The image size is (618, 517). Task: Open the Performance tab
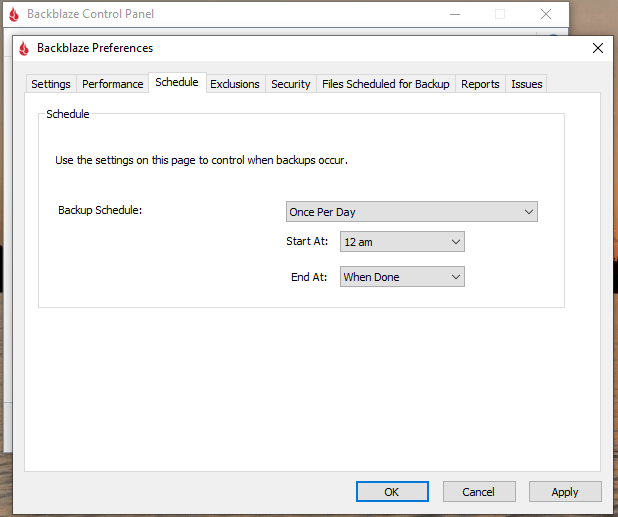point(112,84)
